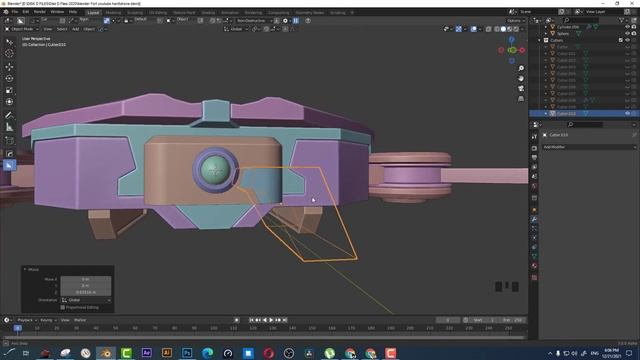The width and height of the screenshot is (640, 360).
Task: Switch viewport to Material Preview shading
Action: pyautogui.click(x=510, y=29)
